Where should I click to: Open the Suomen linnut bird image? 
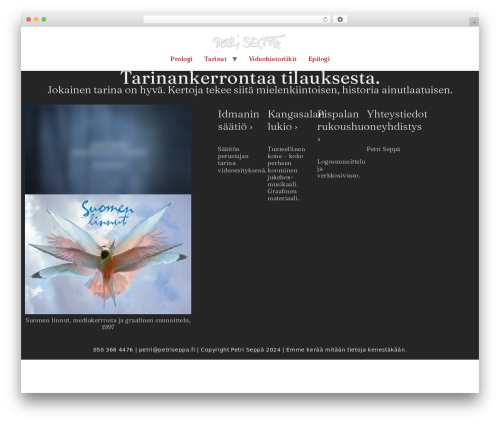108,254
